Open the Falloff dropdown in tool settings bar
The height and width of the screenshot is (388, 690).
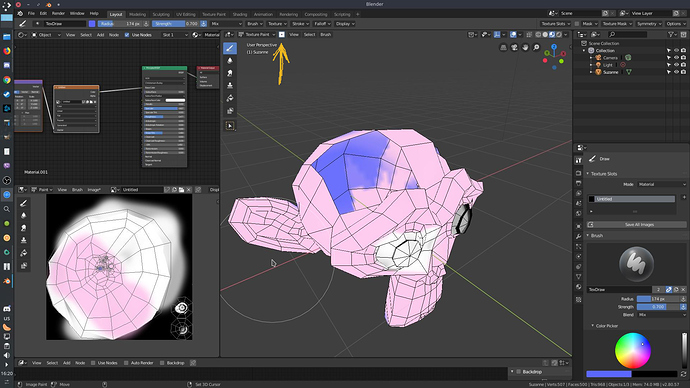[x=323, y=24]
